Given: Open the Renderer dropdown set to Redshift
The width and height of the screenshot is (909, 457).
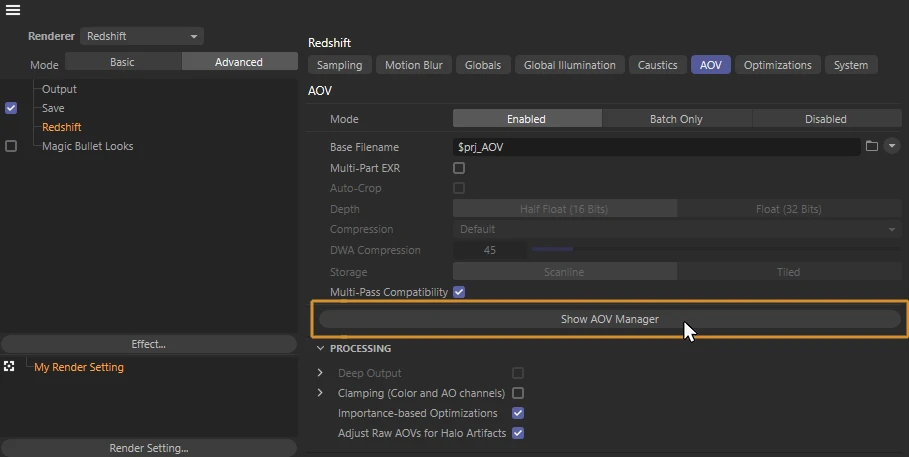Looking at the screenshot, I should 141,36.
